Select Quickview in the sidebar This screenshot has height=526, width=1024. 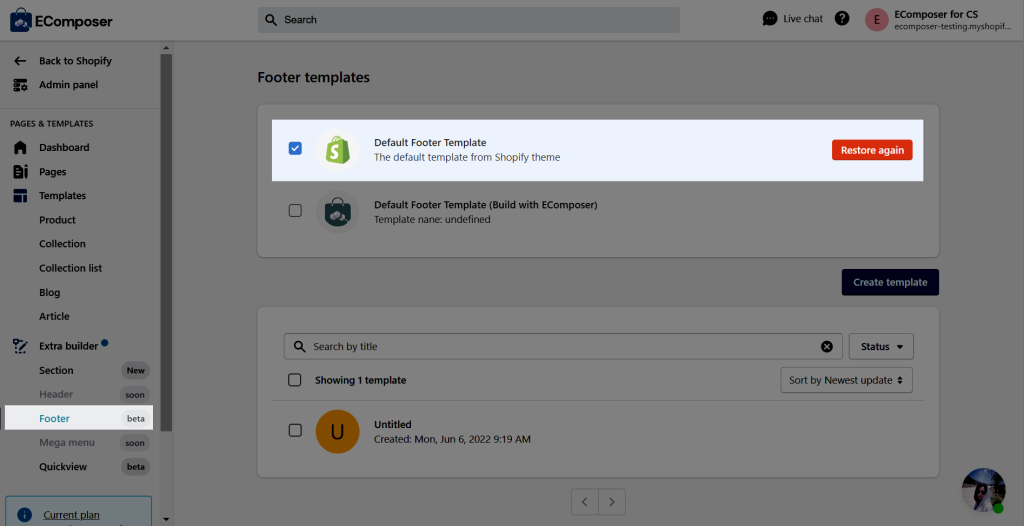[63, 467]
